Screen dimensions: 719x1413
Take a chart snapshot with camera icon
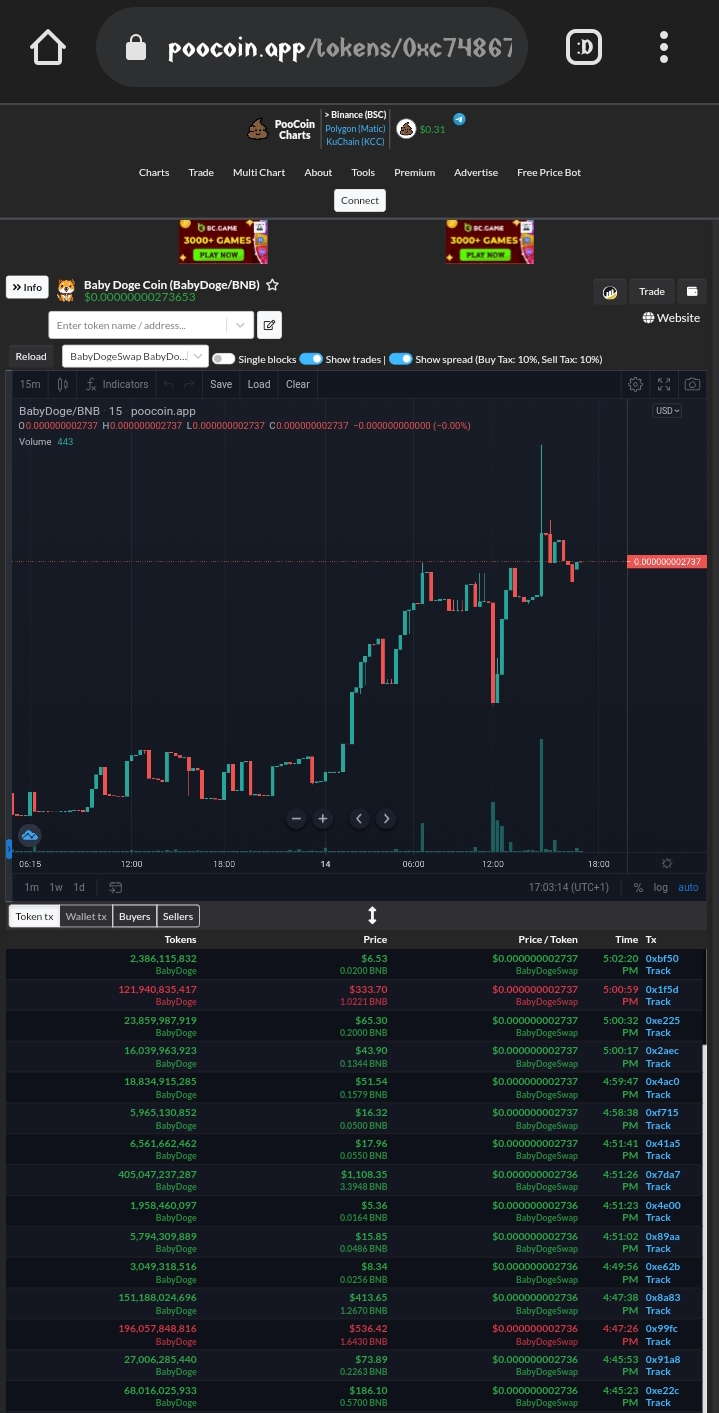point(692,384)
